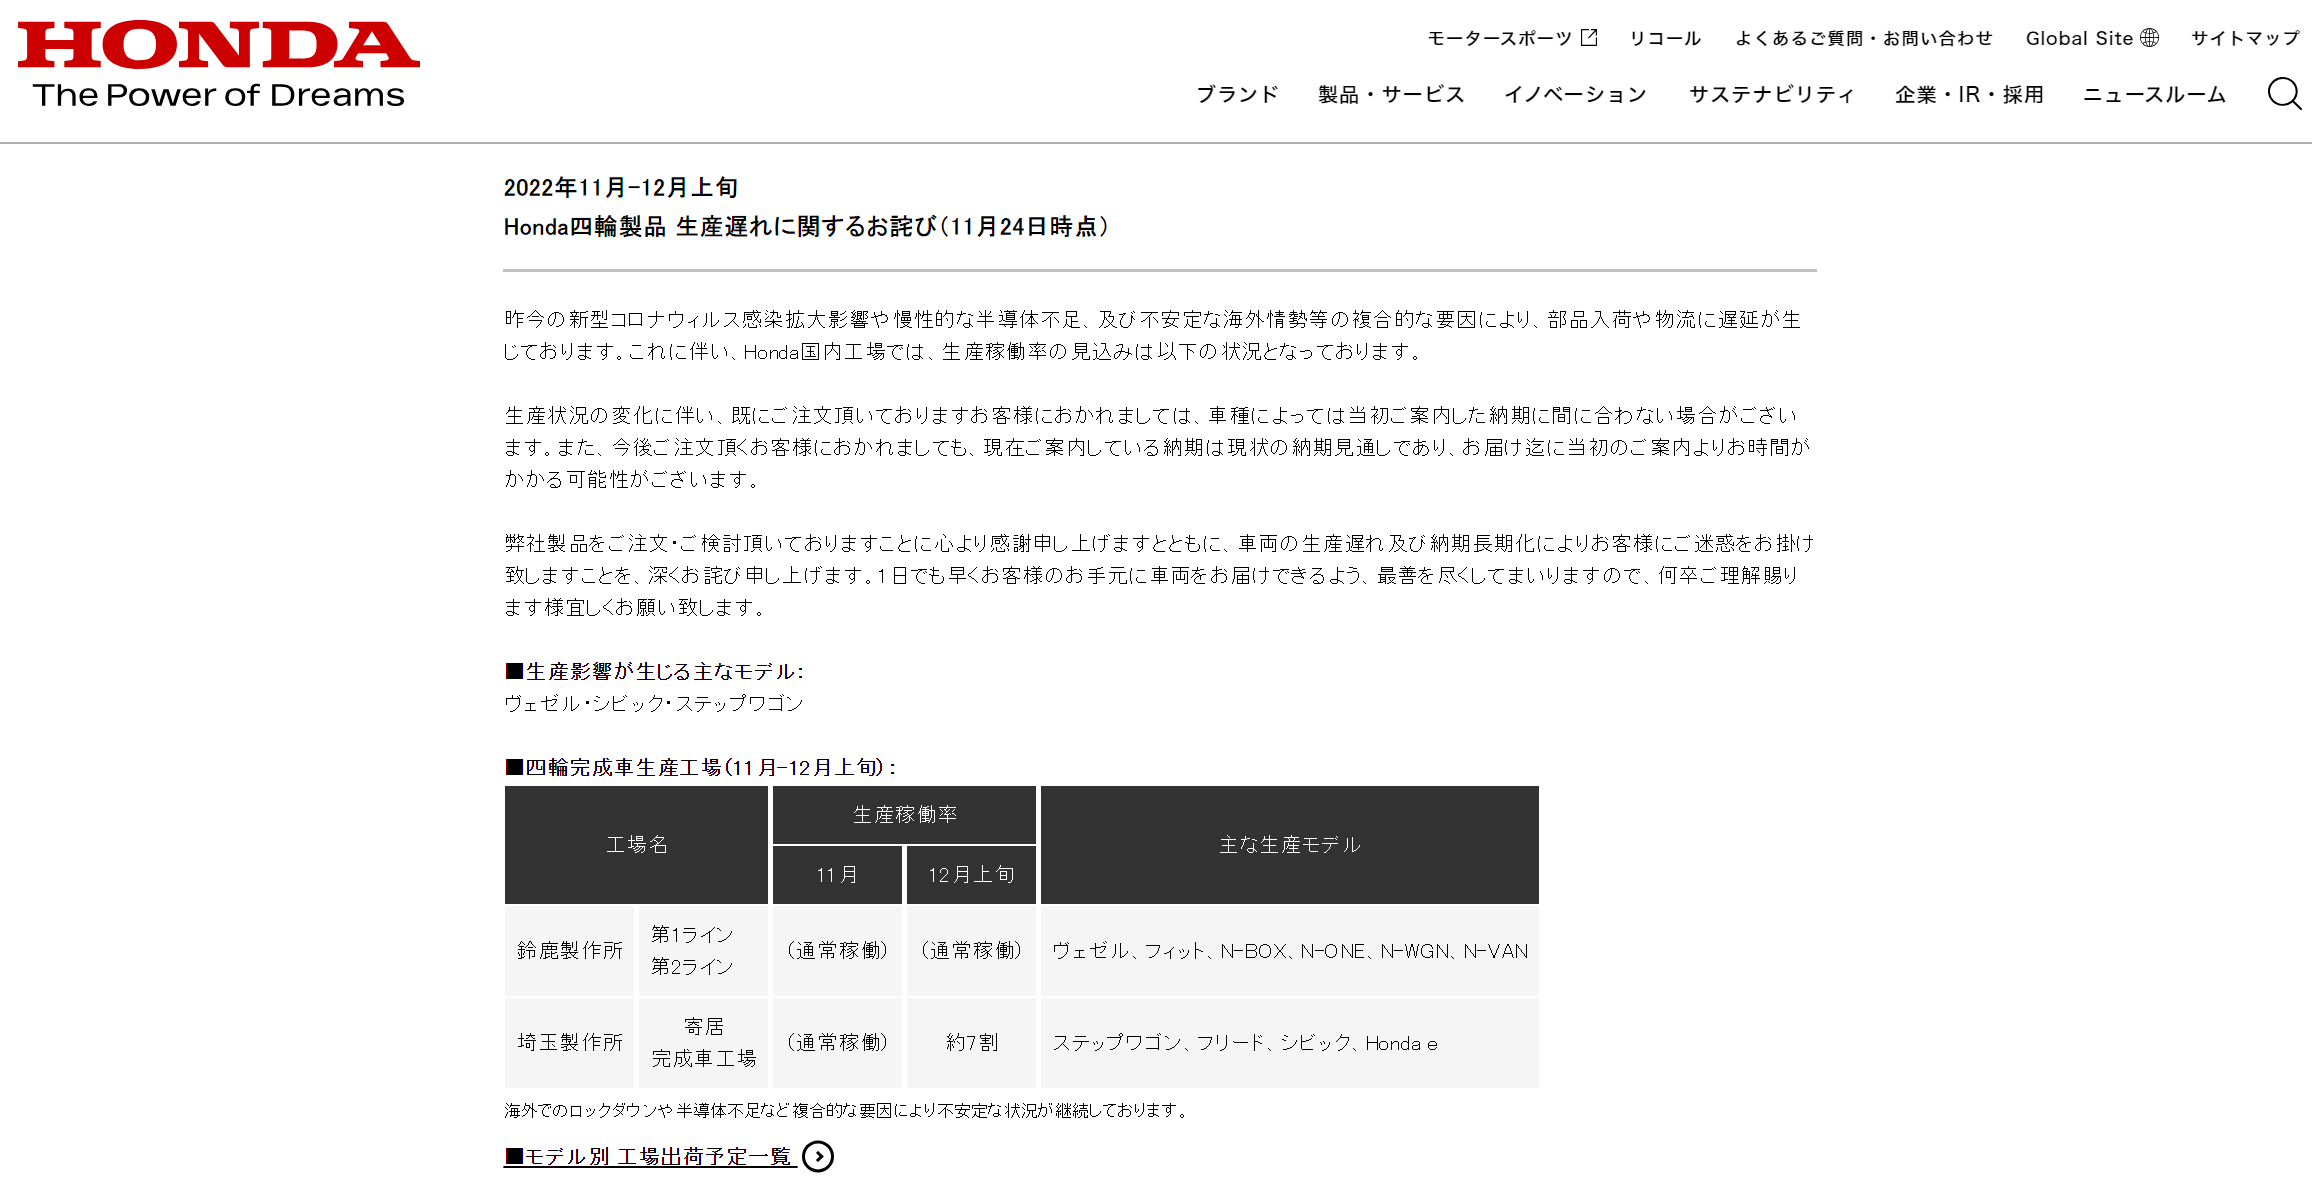Open the サイトマップ link
This screenshot has width=2312, height=1185.
tap(2245, 38)
